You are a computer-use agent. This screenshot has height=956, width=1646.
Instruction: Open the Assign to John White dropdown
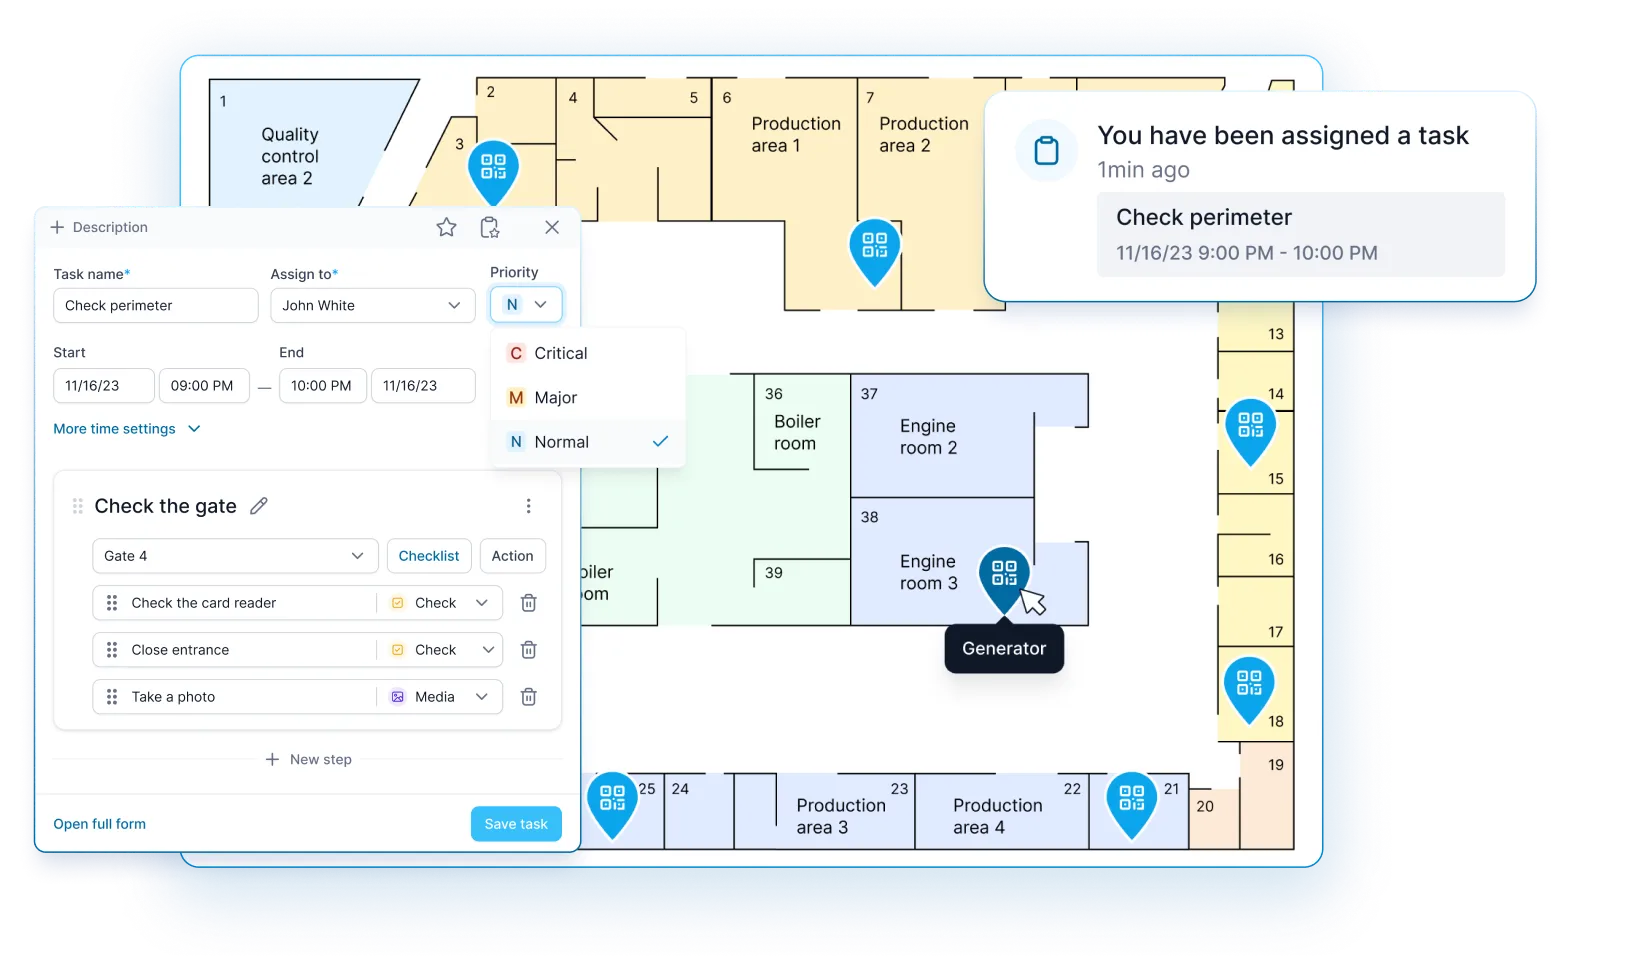[372, 306]
